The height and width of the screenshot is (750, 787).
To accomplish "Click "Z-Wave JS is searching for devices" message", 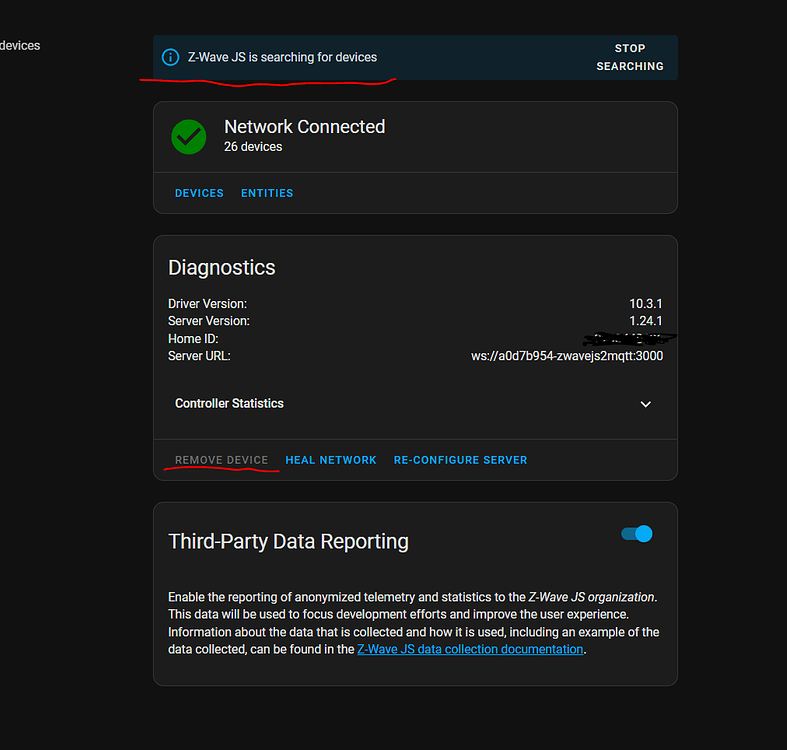I will pyautogui.click(x=282, y=57).
